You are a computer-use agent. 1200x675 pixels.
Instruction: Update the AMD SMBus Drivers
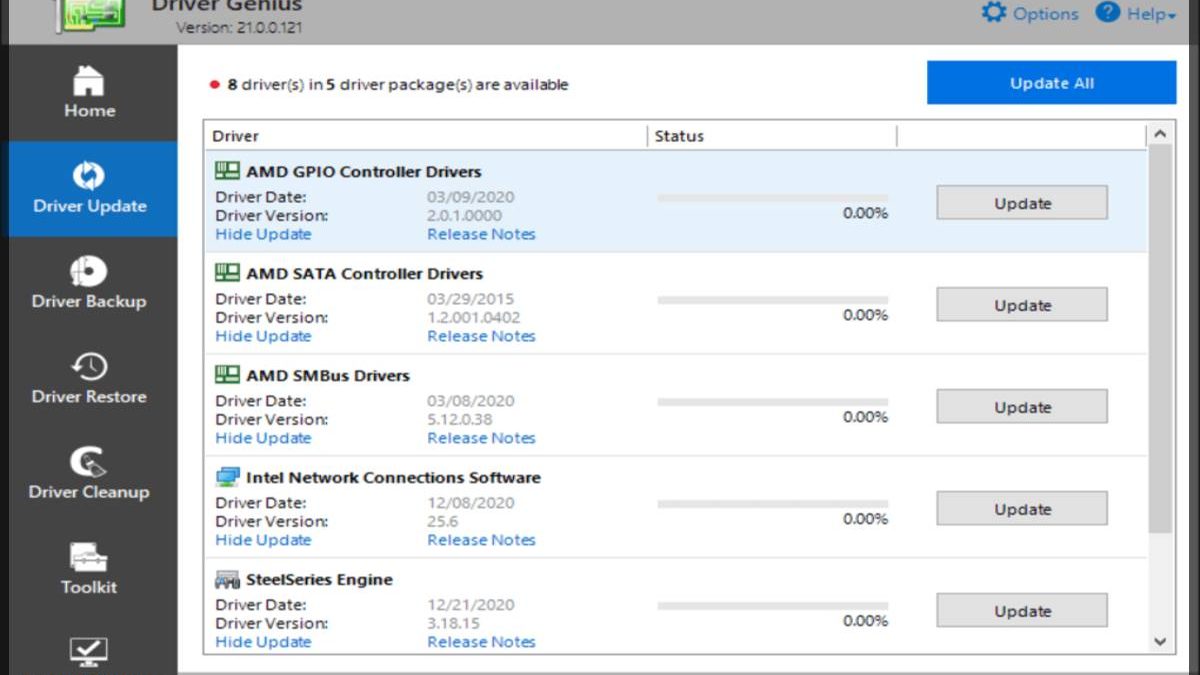coord(1022,407)
